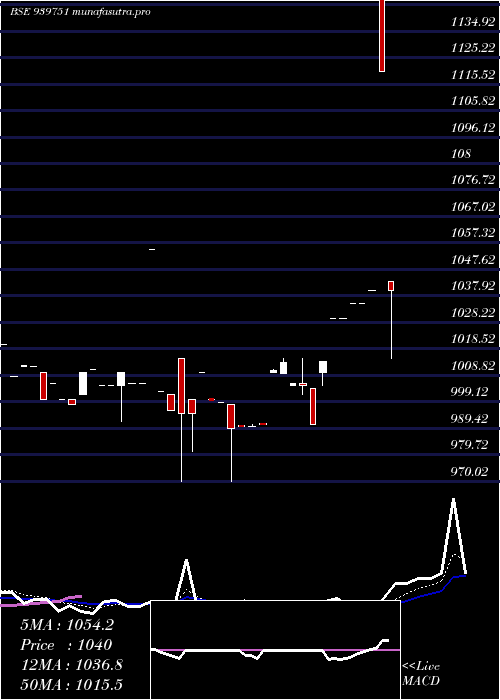Screen dimensions: 500x700
Task: Click the BSE 989751 munafasutra.pro title text
Action: coord(80,12)
